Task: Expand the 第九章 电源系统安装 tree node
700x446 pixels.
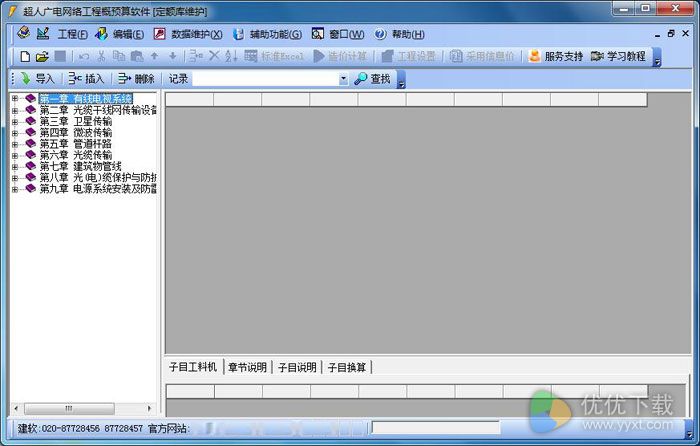Action: (15, 189)
